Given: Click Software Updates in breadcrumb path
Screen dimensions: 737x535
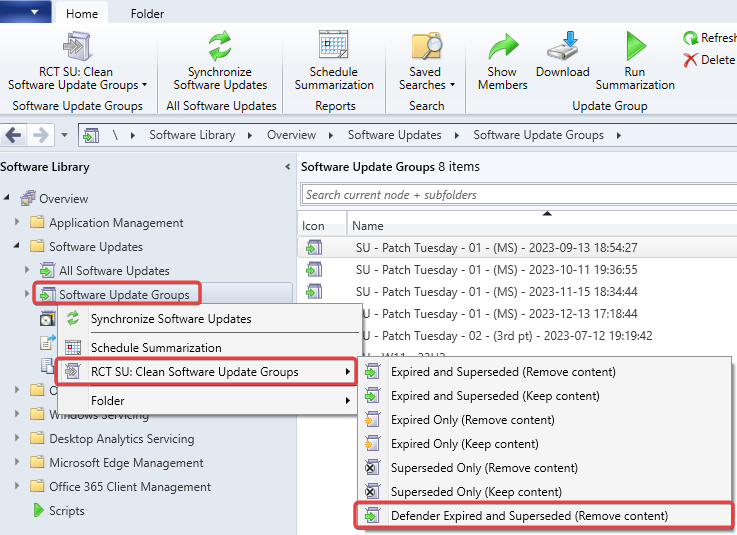Looking at the screenshot, I should click(x=394, y=135).
